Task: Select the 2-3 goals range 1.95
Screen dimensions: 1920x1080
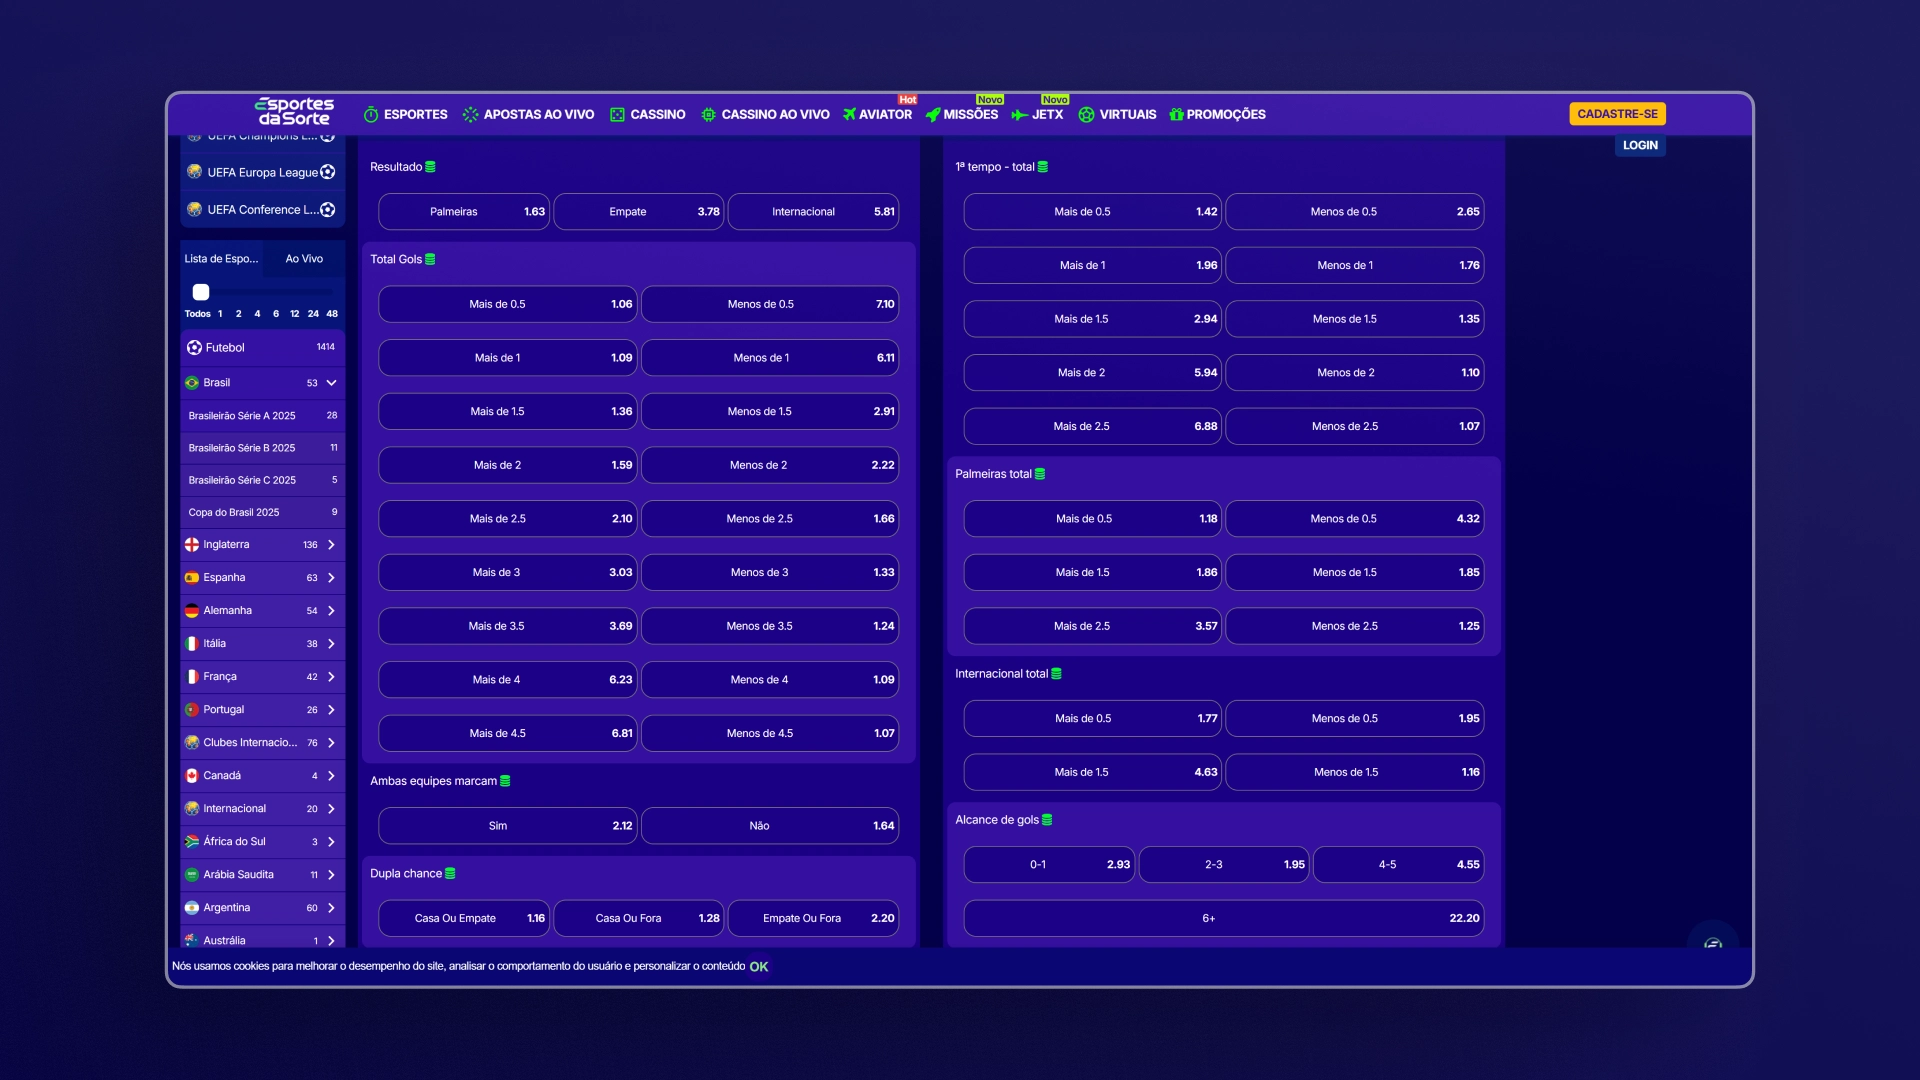Action: [x=1224, y=865]
